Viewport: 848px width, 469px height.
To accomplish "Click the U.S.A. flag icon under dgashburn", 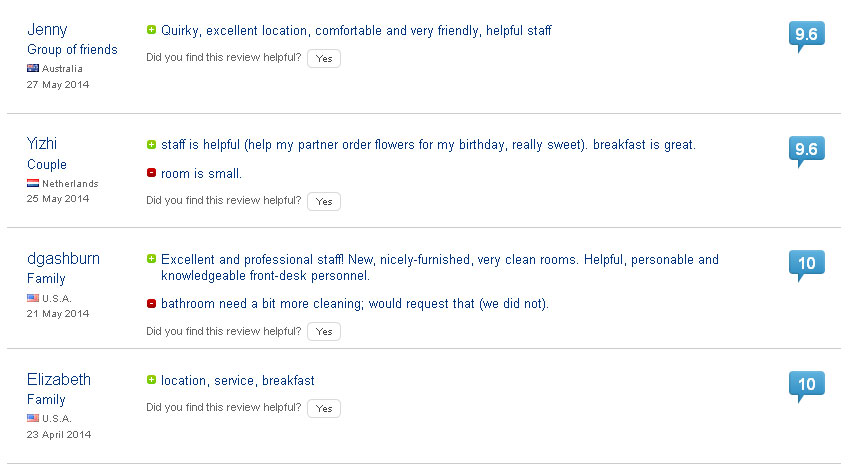I will point(32,298).
